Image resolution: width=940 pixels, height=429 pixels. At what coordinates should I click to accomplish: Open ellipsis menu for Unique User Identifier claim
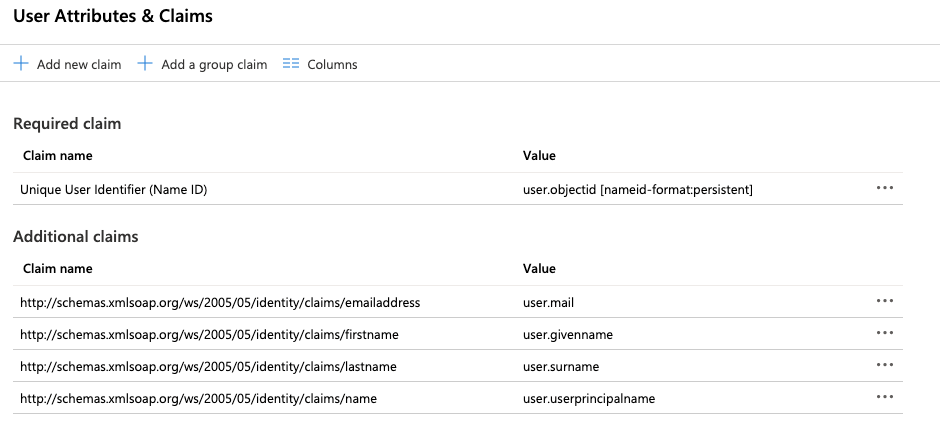(x=884, y=188)
